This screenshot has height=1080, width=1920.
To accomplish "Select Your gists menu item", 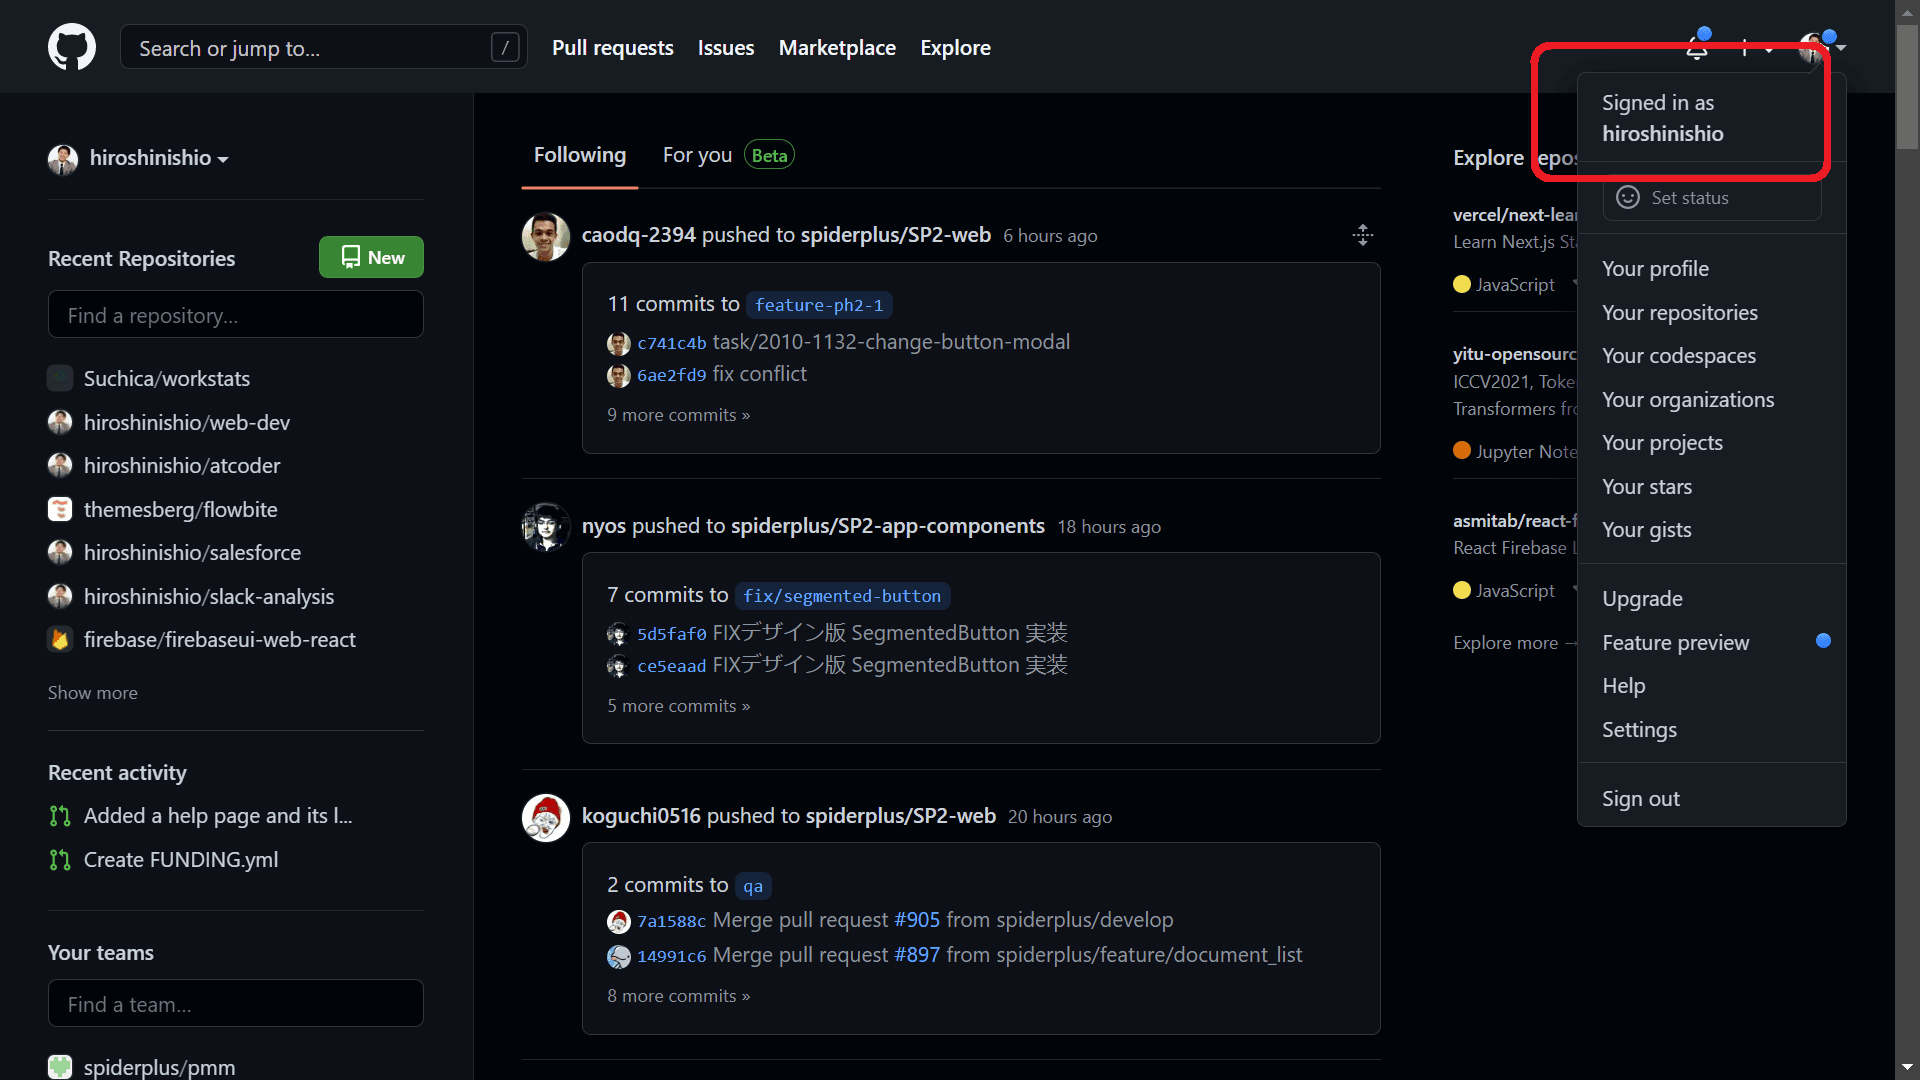I will tap(1712, 529).
